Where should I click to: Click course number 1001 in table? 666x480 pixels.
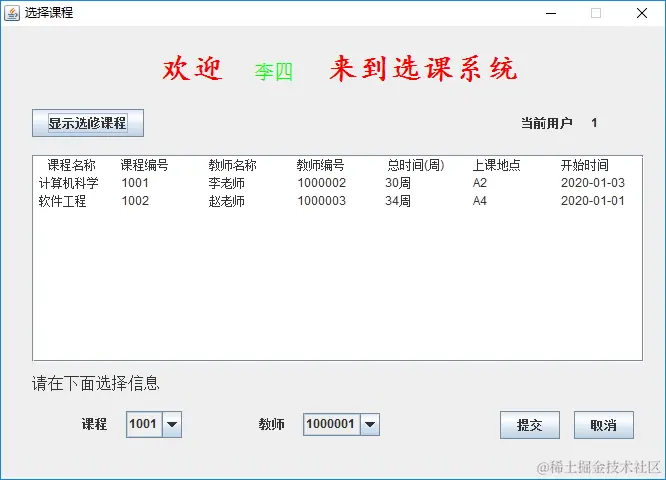click(135, 183)
